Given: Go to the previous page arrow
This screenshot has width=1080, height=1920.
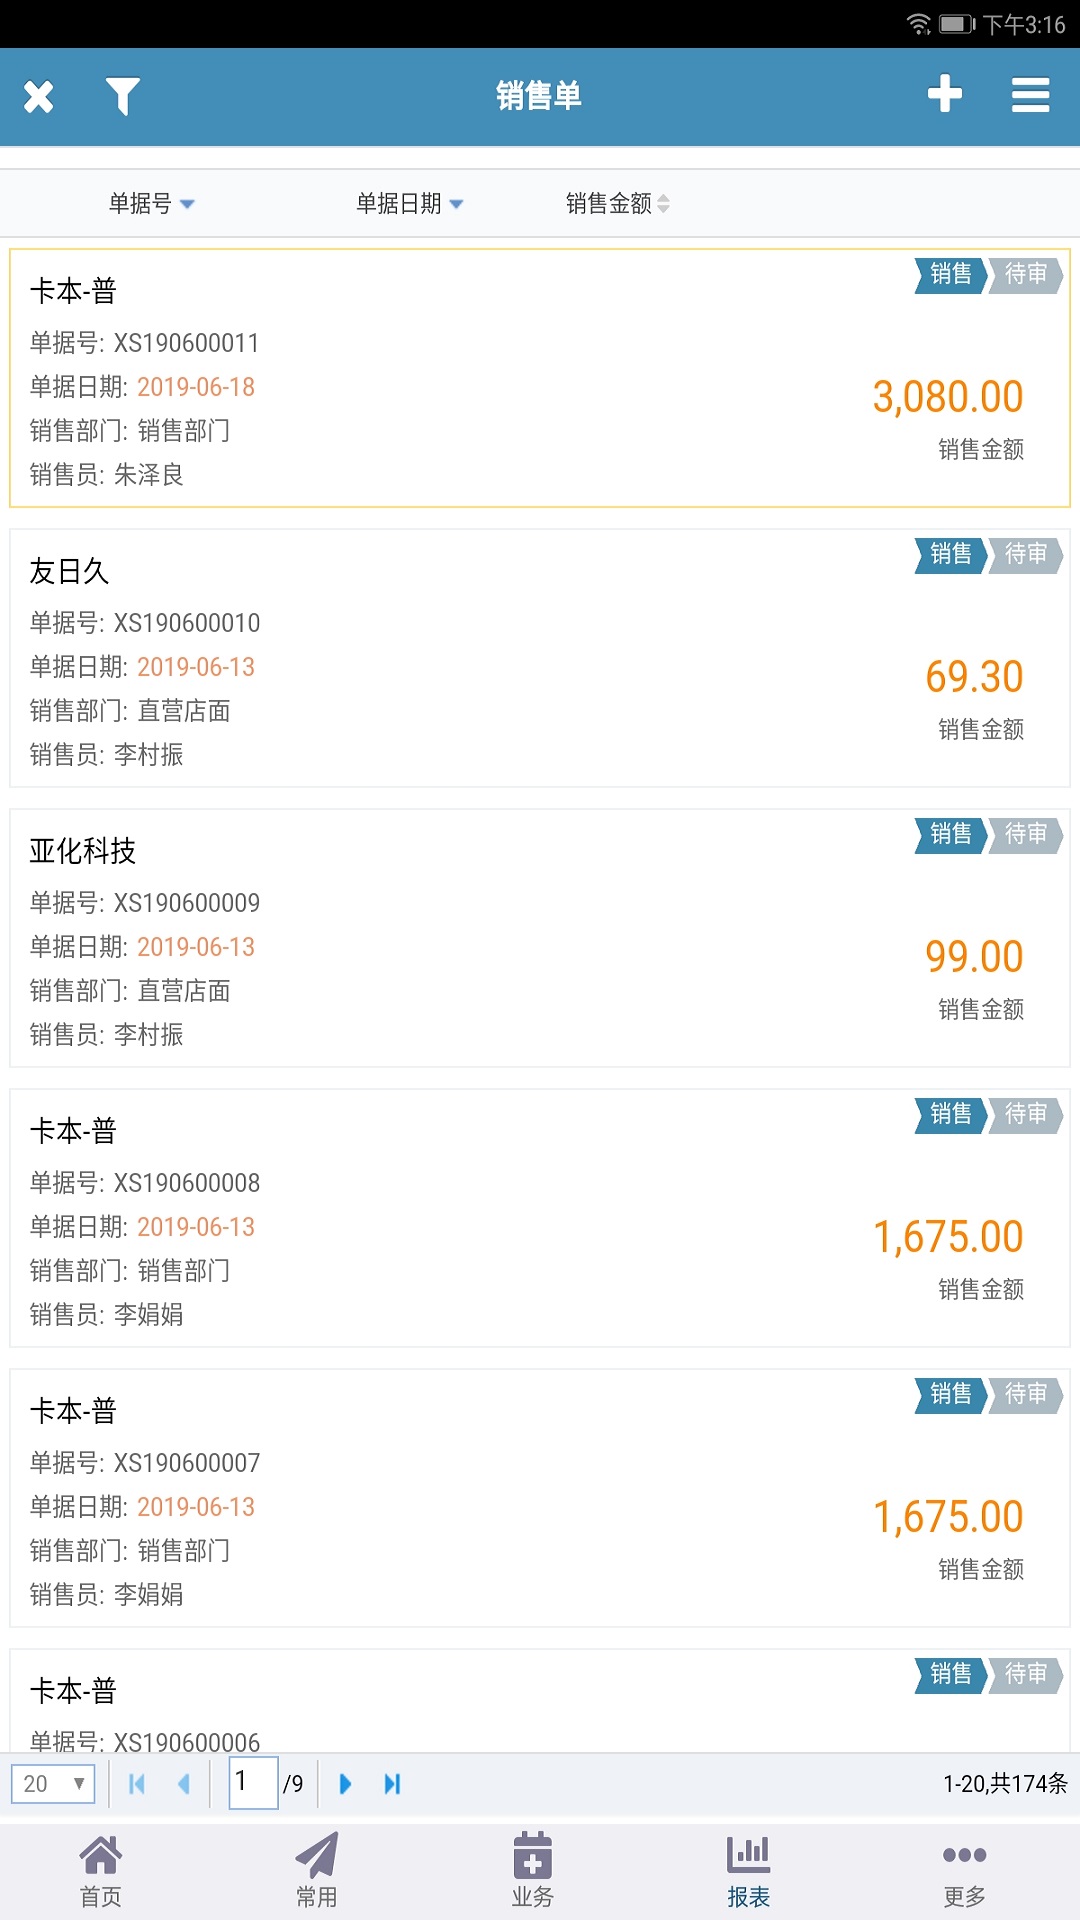Looking at the screenshot, I should (184, 1783).
